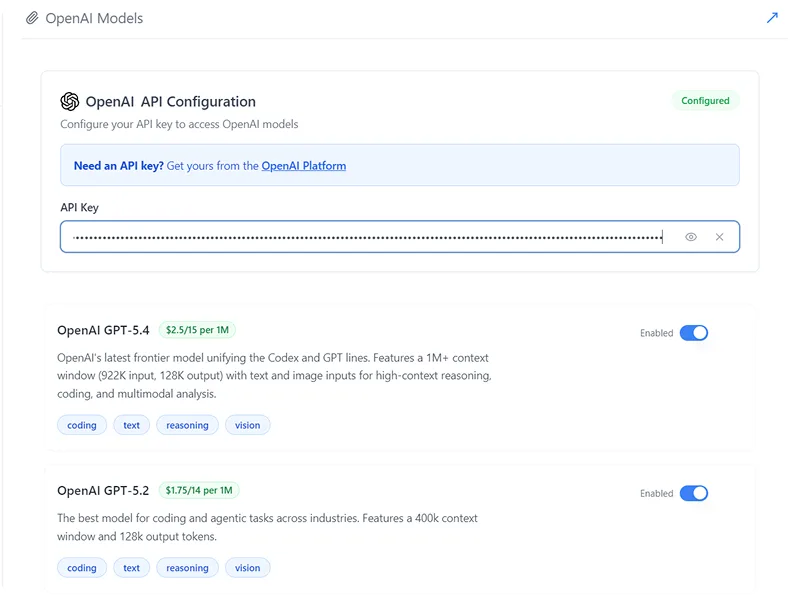800x600 pixels.
Task: Click the Enabled label next to GPT-5.4
Action: click(x=657, y=333)
